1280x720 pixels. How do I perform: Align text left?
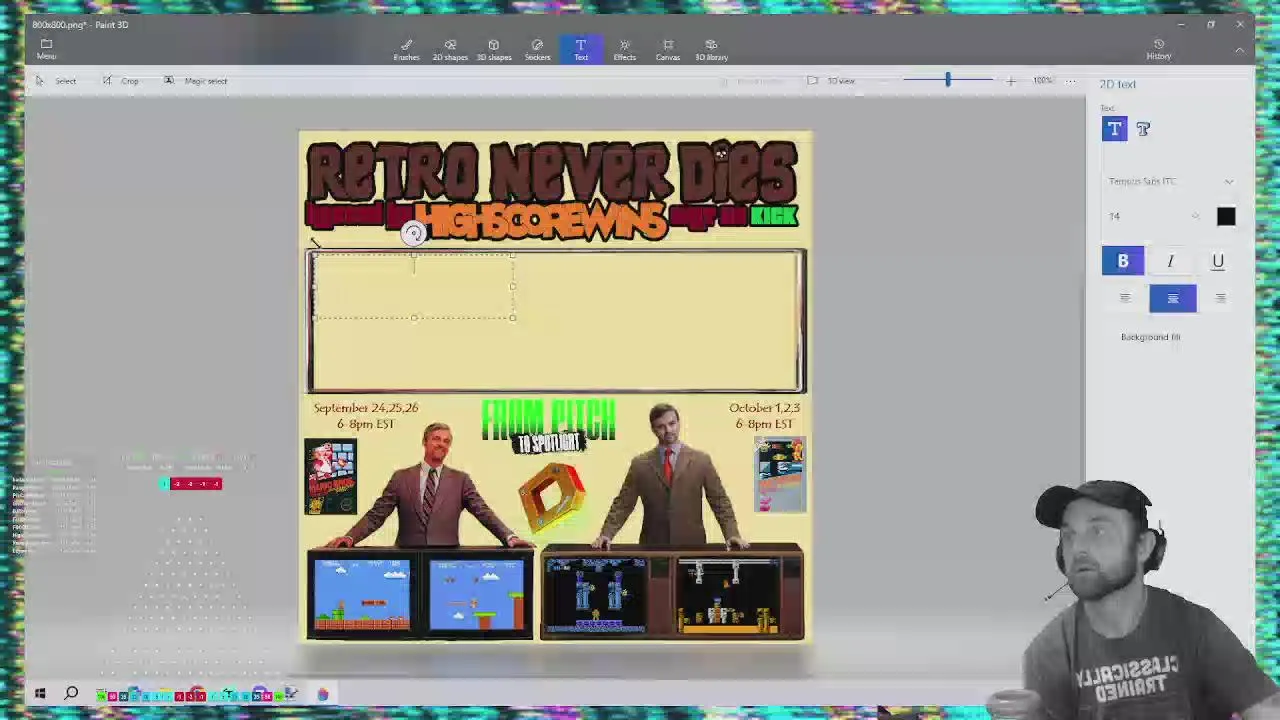pos(1125,298)
